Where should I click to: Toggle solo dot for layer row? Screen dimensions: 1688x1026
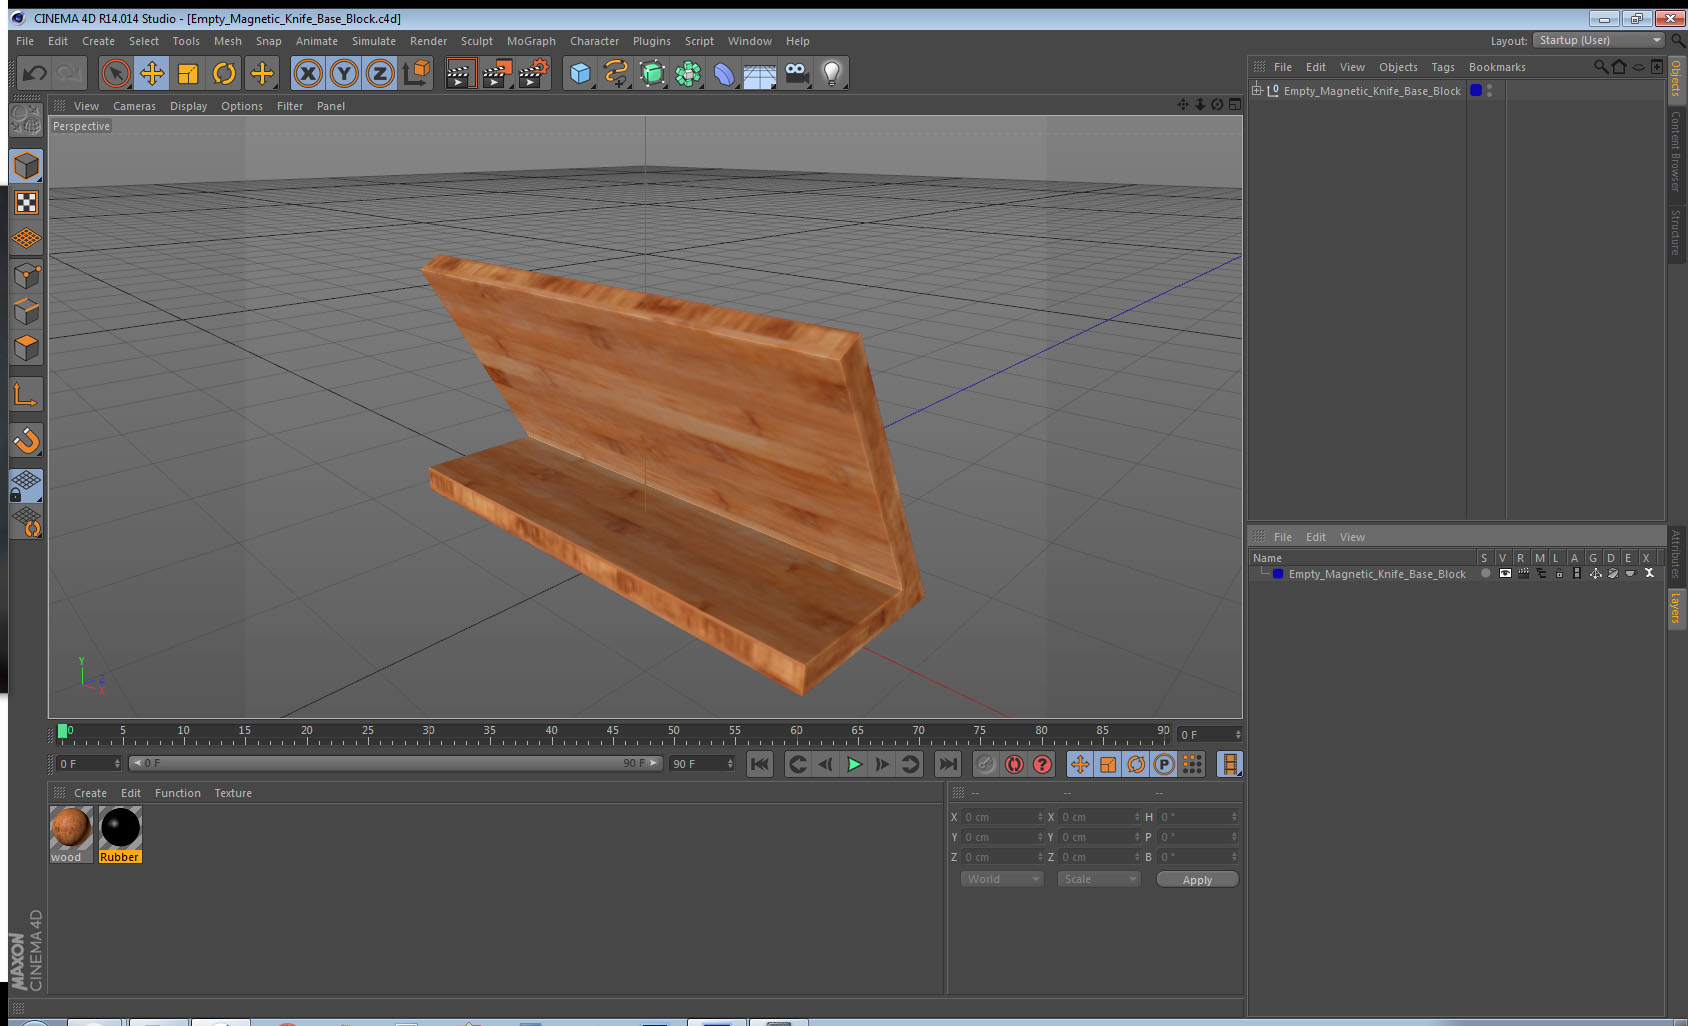1486,574
